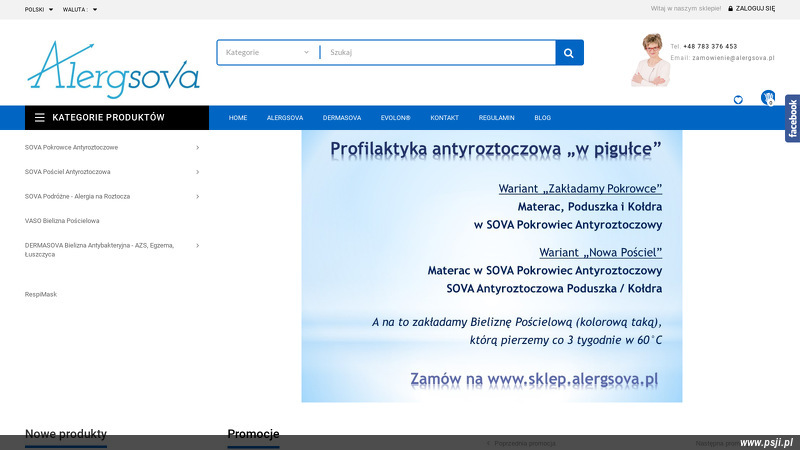Open the wishlist heart icon

point(738,100)
